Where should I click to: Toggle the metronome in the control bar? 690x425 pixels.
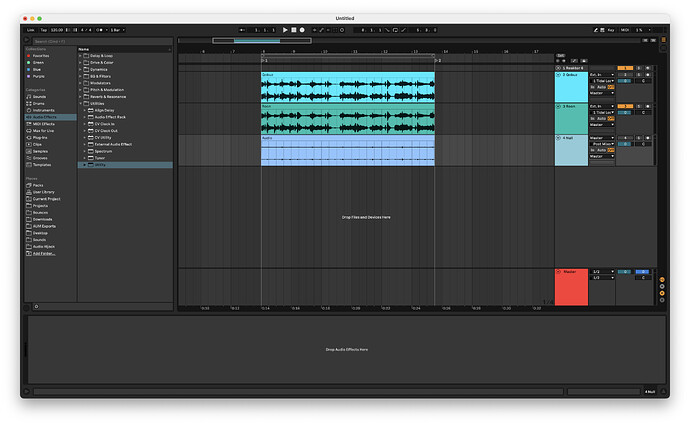click(99, 30)
